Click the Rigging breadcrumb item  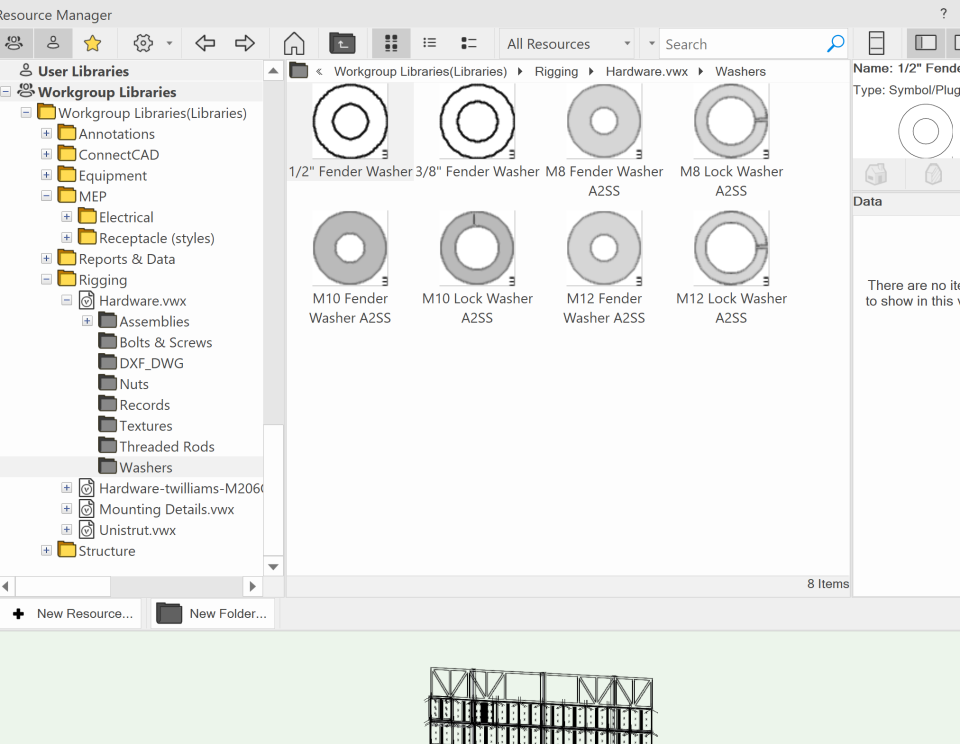pyautogui.click(x=557, y=71)
